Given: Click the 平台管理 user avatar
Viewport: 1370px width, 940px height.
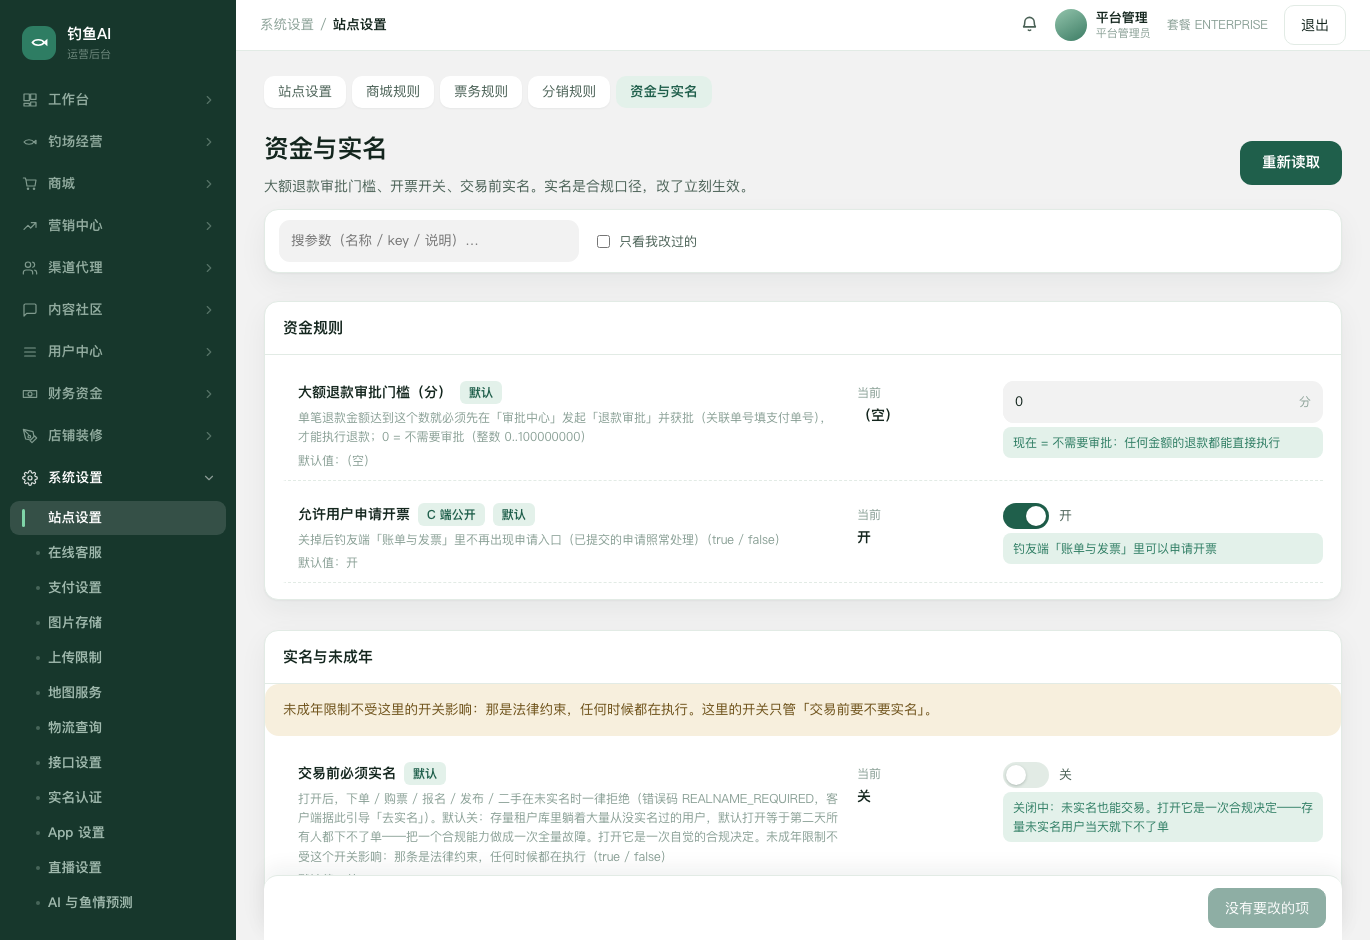Looking at the screenshot, I should coord(1071,25).
